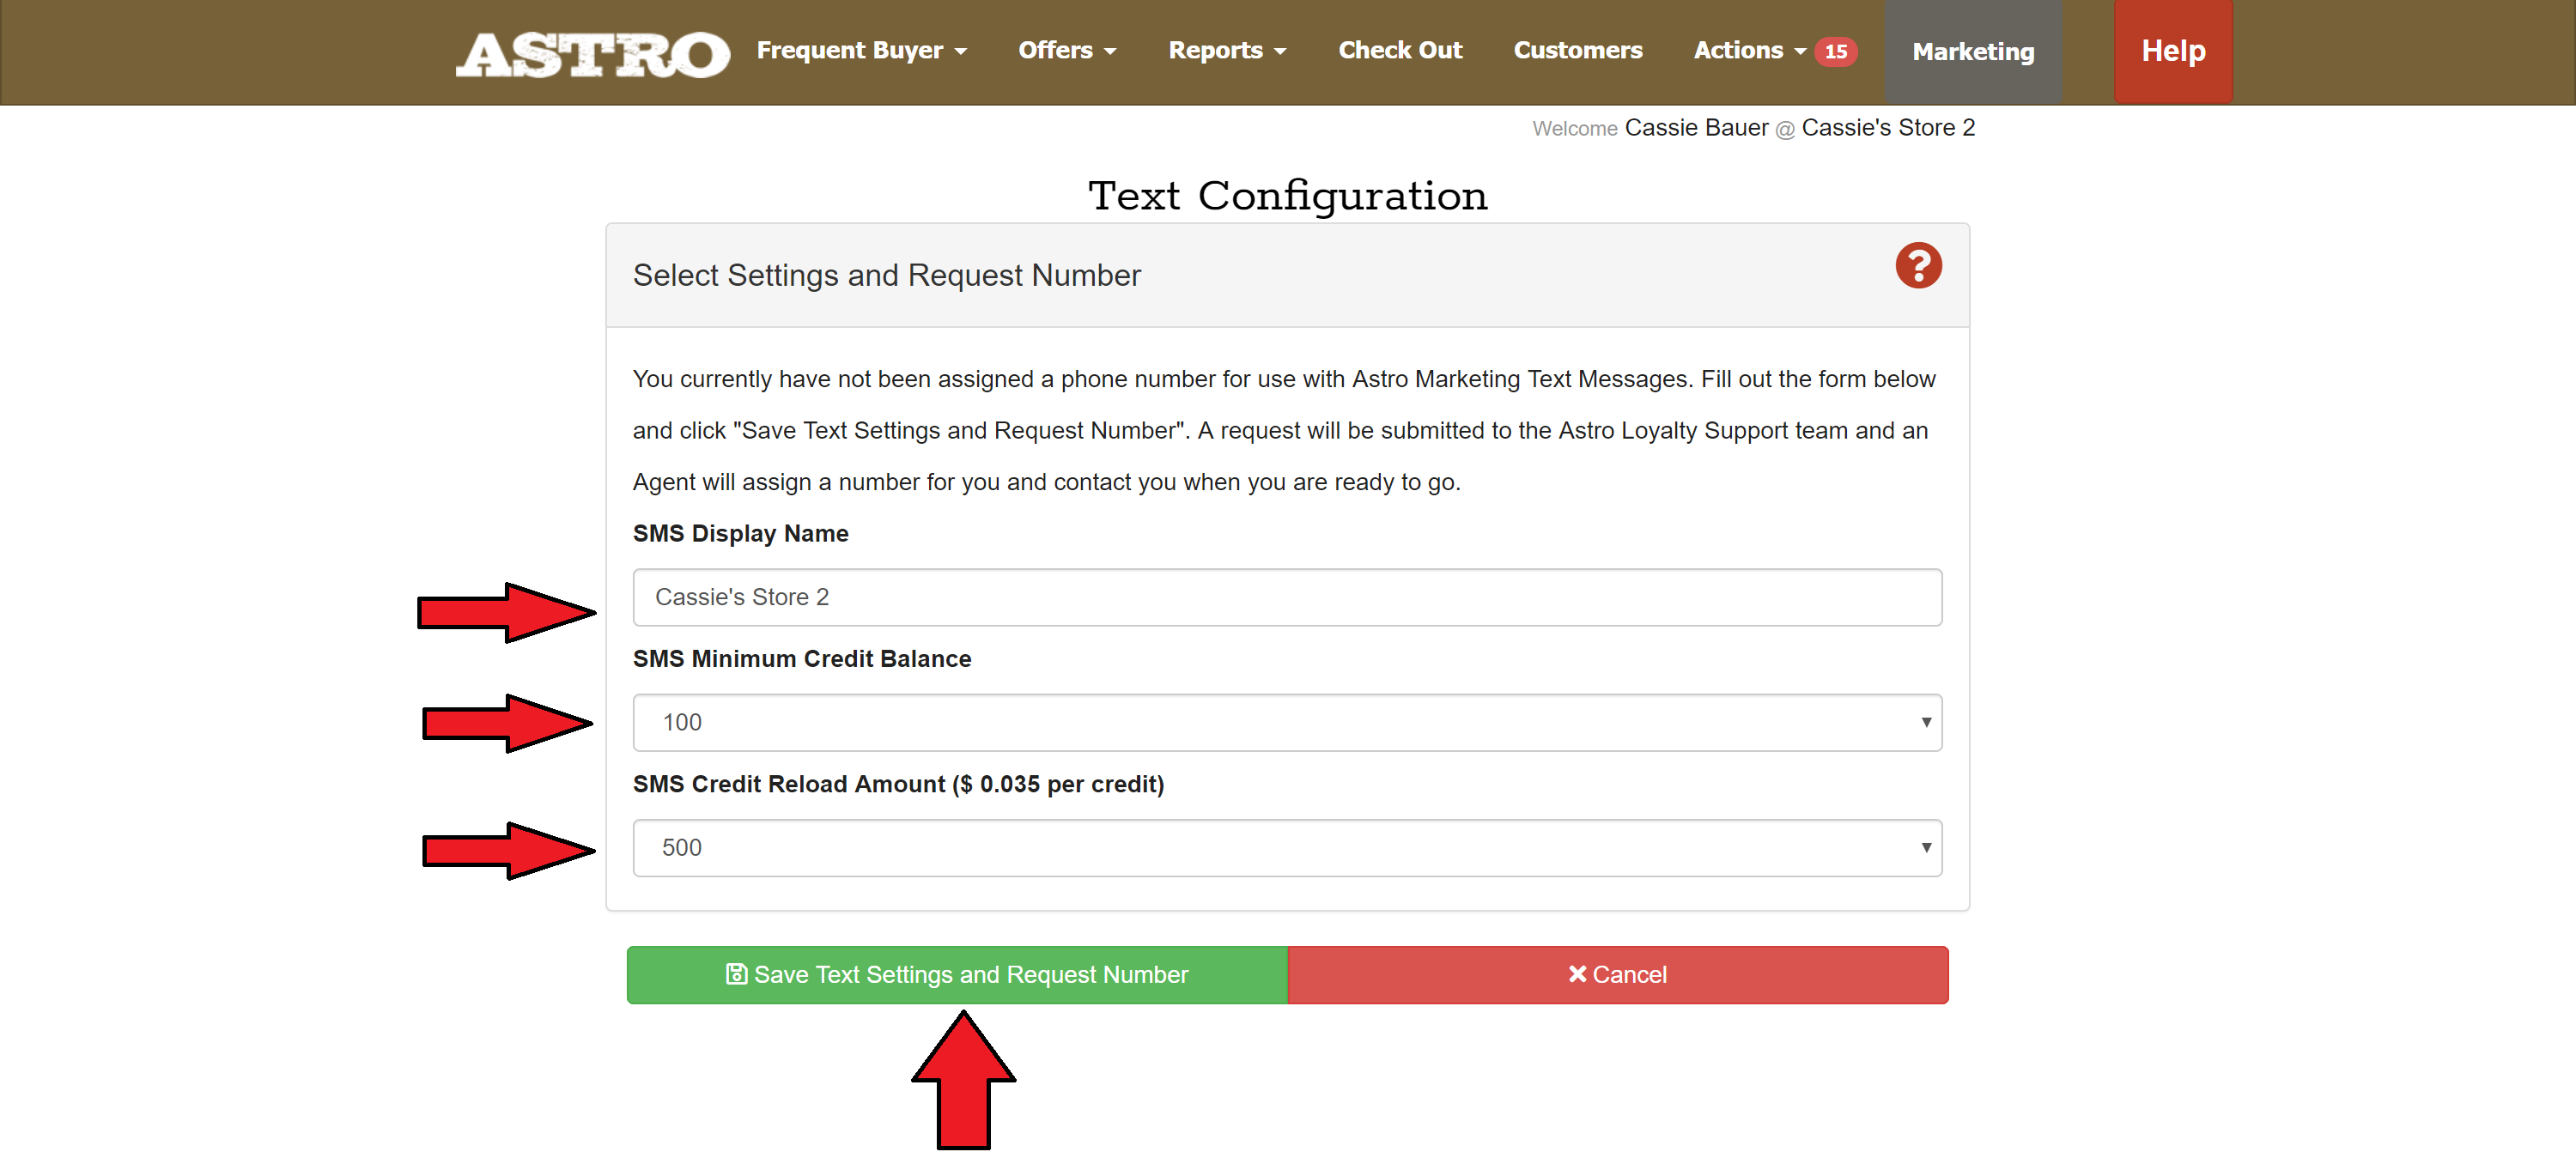Open the Customers menu item
Image resolution: width=2576 pixels, height=1170 pixels.
coord(1577,51)
